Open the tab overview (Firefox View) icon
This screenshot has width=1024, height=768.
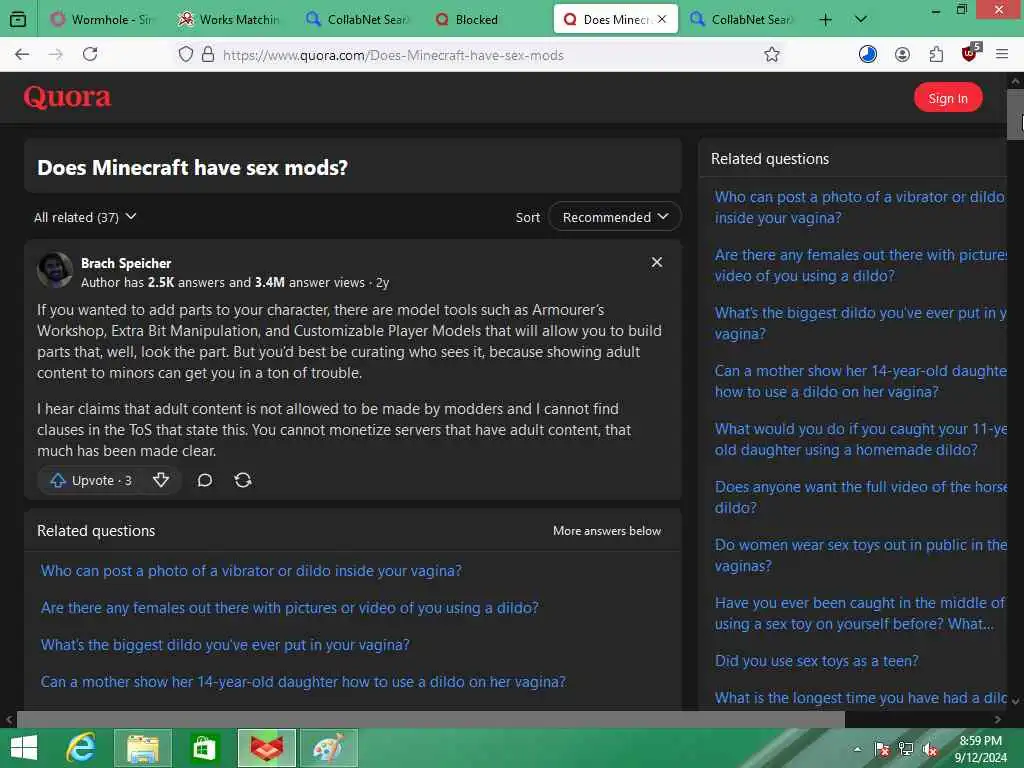coord(18,20)
